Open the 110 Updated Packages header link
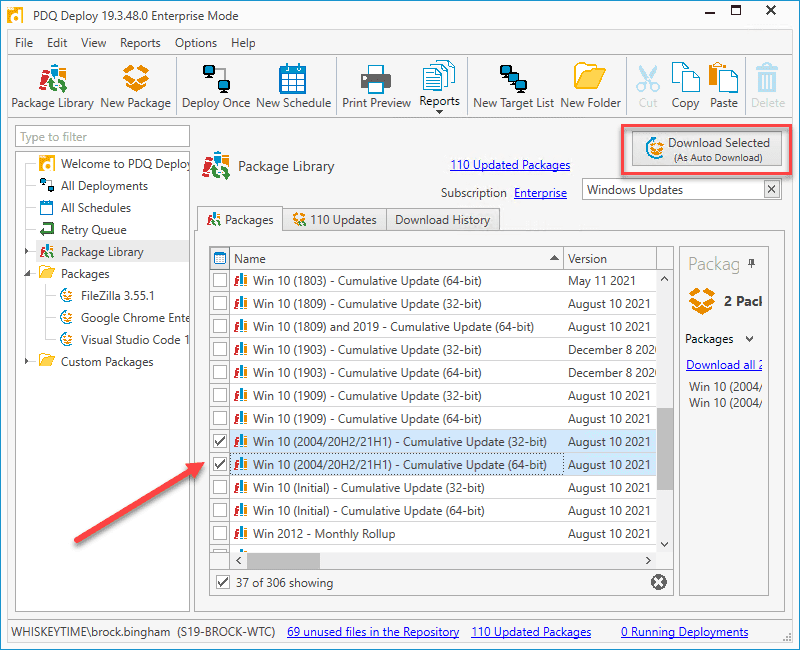This screenshot has width=800, height=650. 510,165
